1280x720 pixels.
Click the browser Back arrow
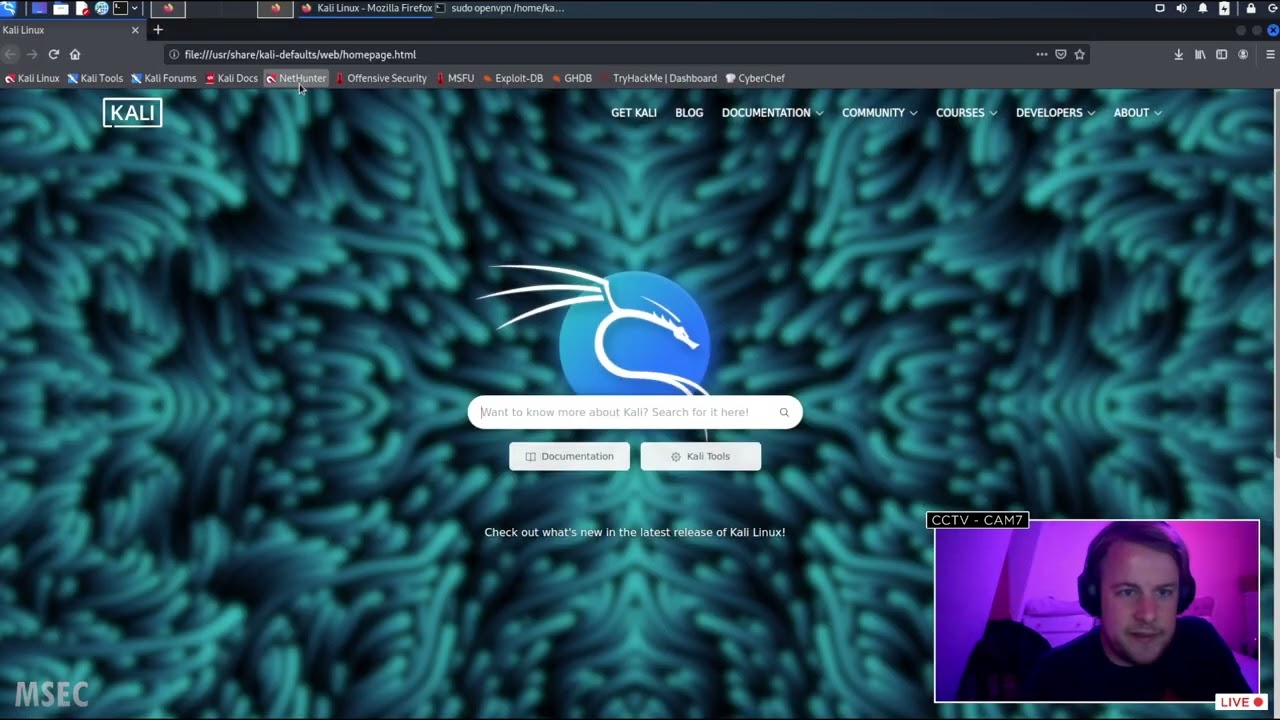click(11, 54)
